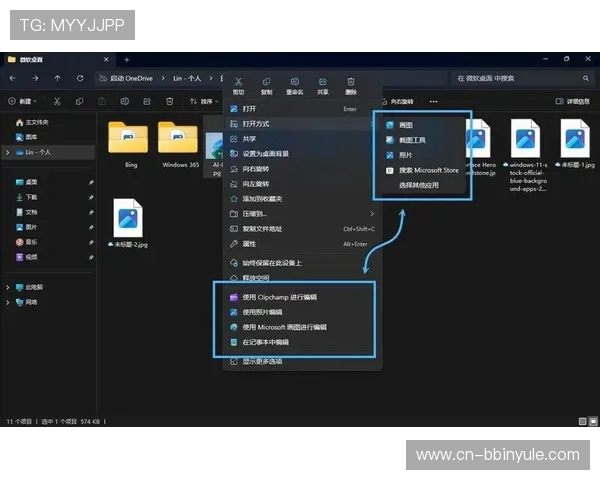Click the Rename (重命名) icon in context menu
Viewport: 600px width, 480px height.
coord(294,81)
